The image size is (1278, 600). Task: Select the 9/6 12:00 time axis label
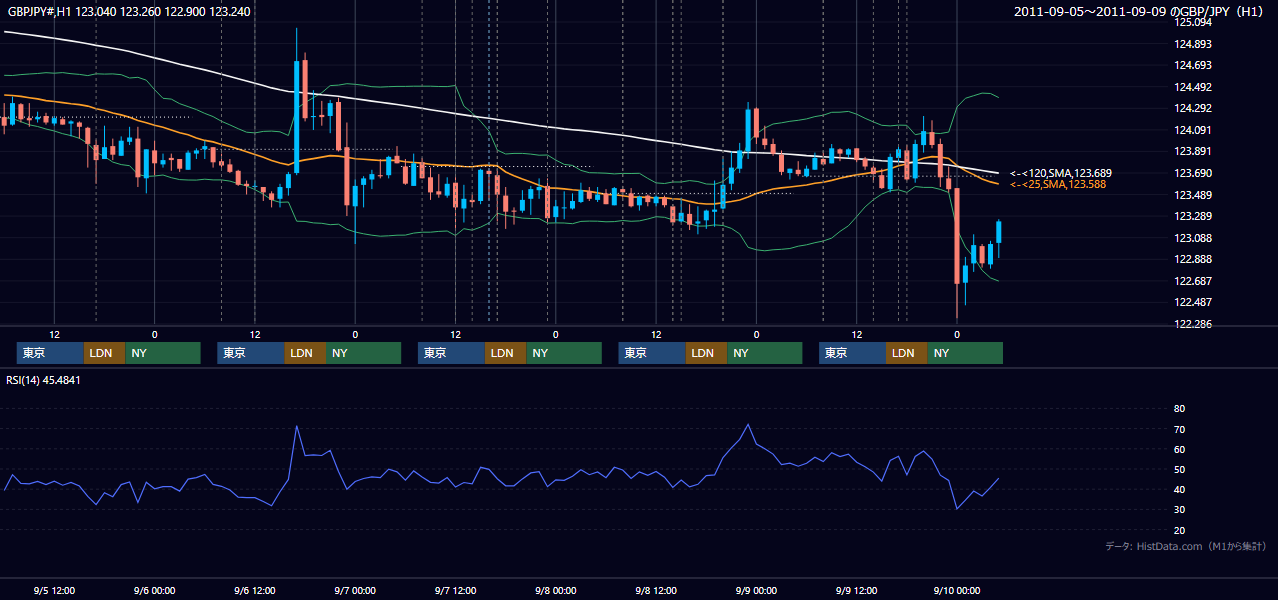click(x=254, y=591)
